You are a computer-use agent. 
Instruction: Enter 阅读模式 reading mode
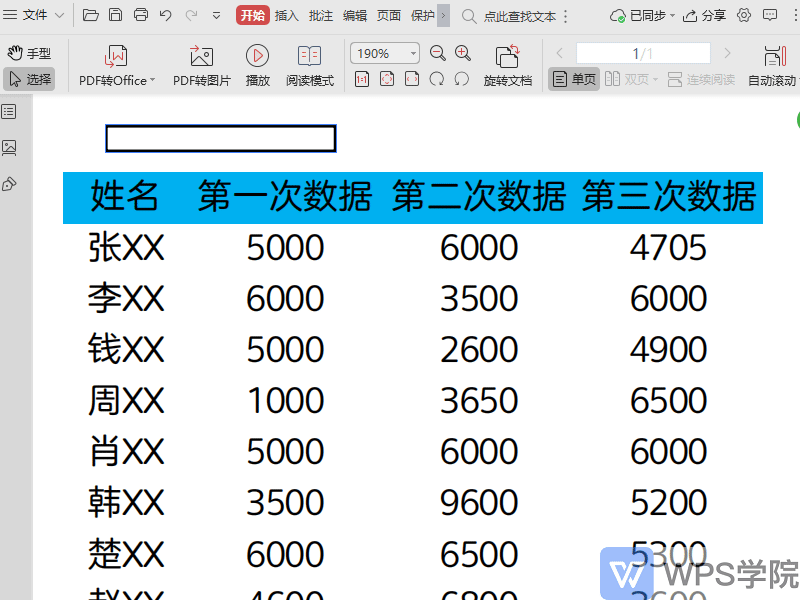tap(310, 68)
